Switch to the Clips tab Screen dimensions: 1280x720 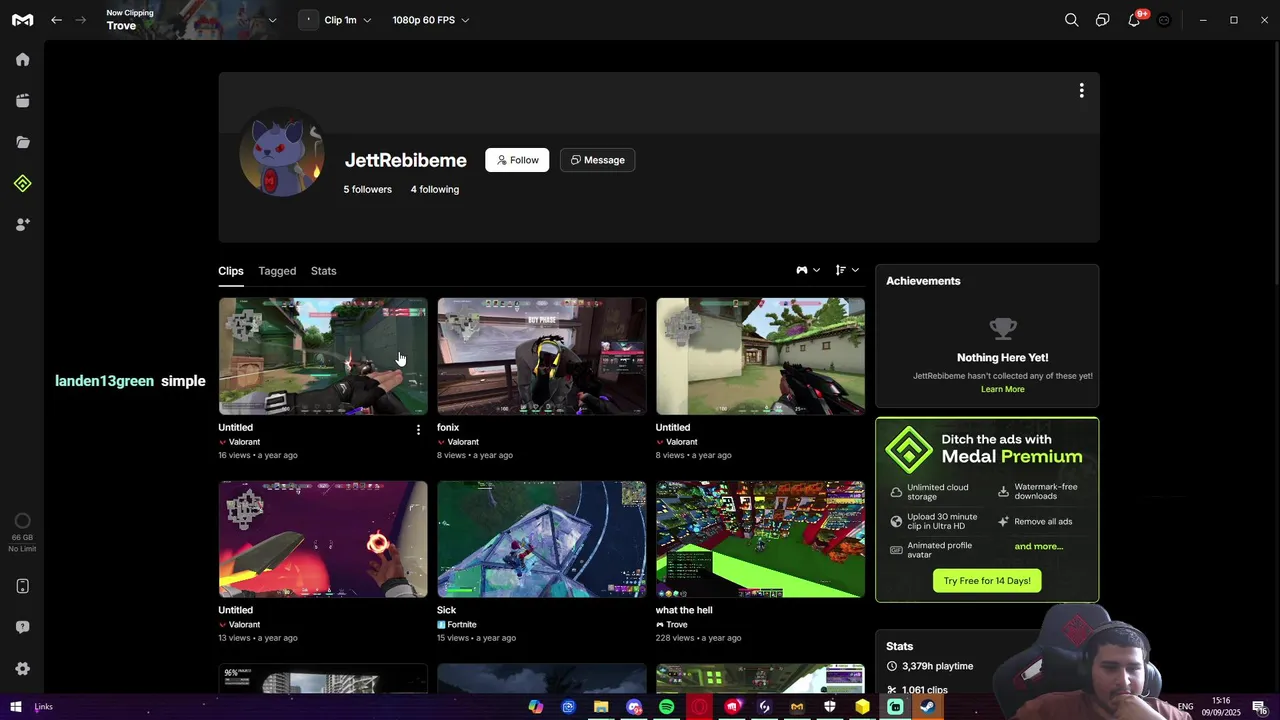click(x=231, y=271)
